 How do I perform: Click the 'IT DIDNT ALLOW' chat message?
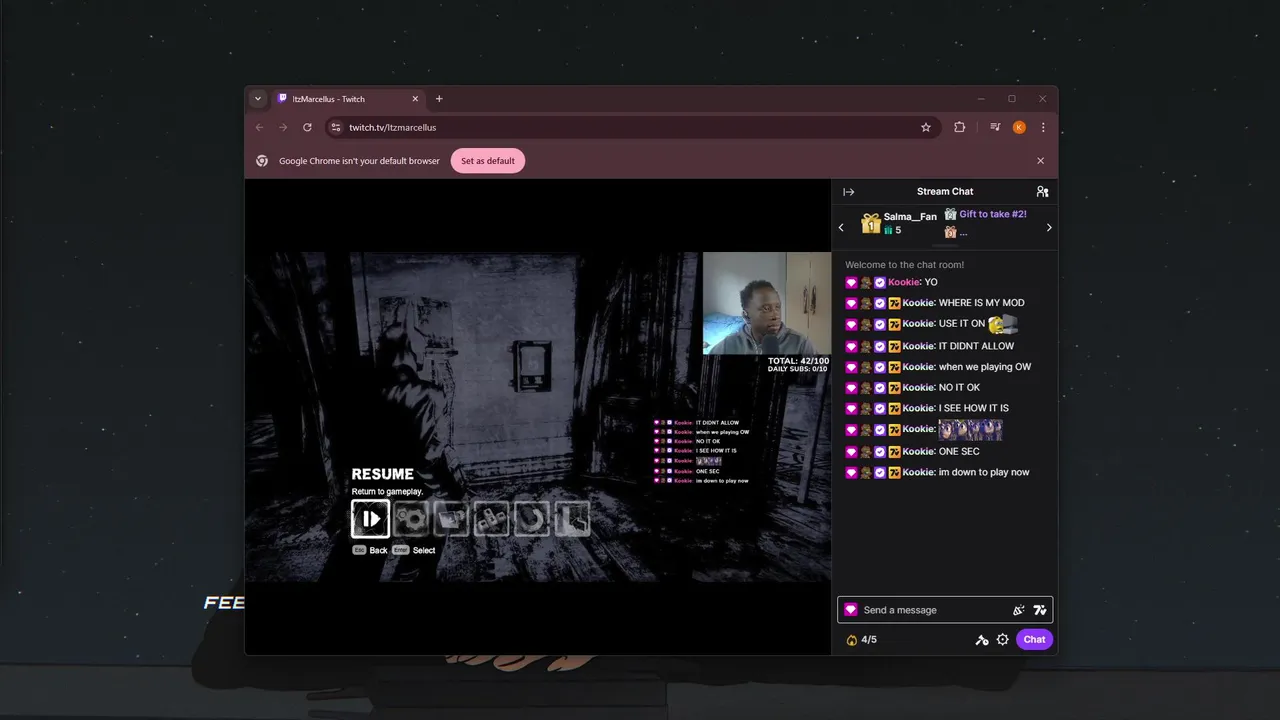coord(976,346)
